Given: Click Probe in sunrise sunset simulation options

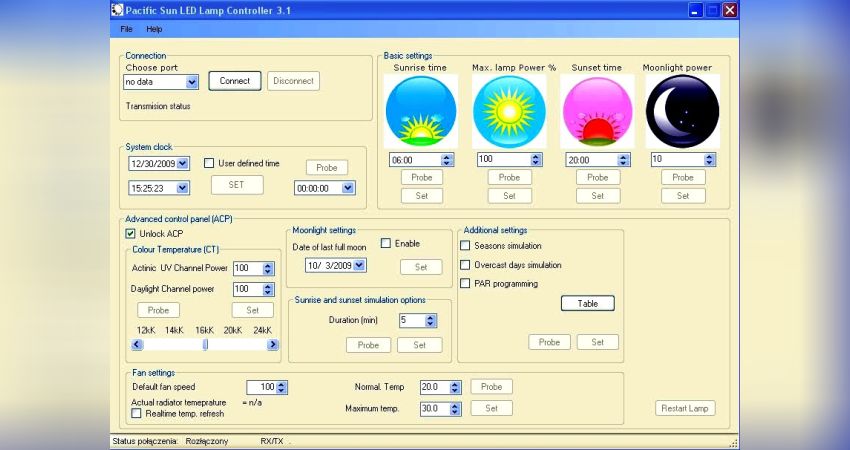Looking at the screenshot, I should [x=368, y=345].
